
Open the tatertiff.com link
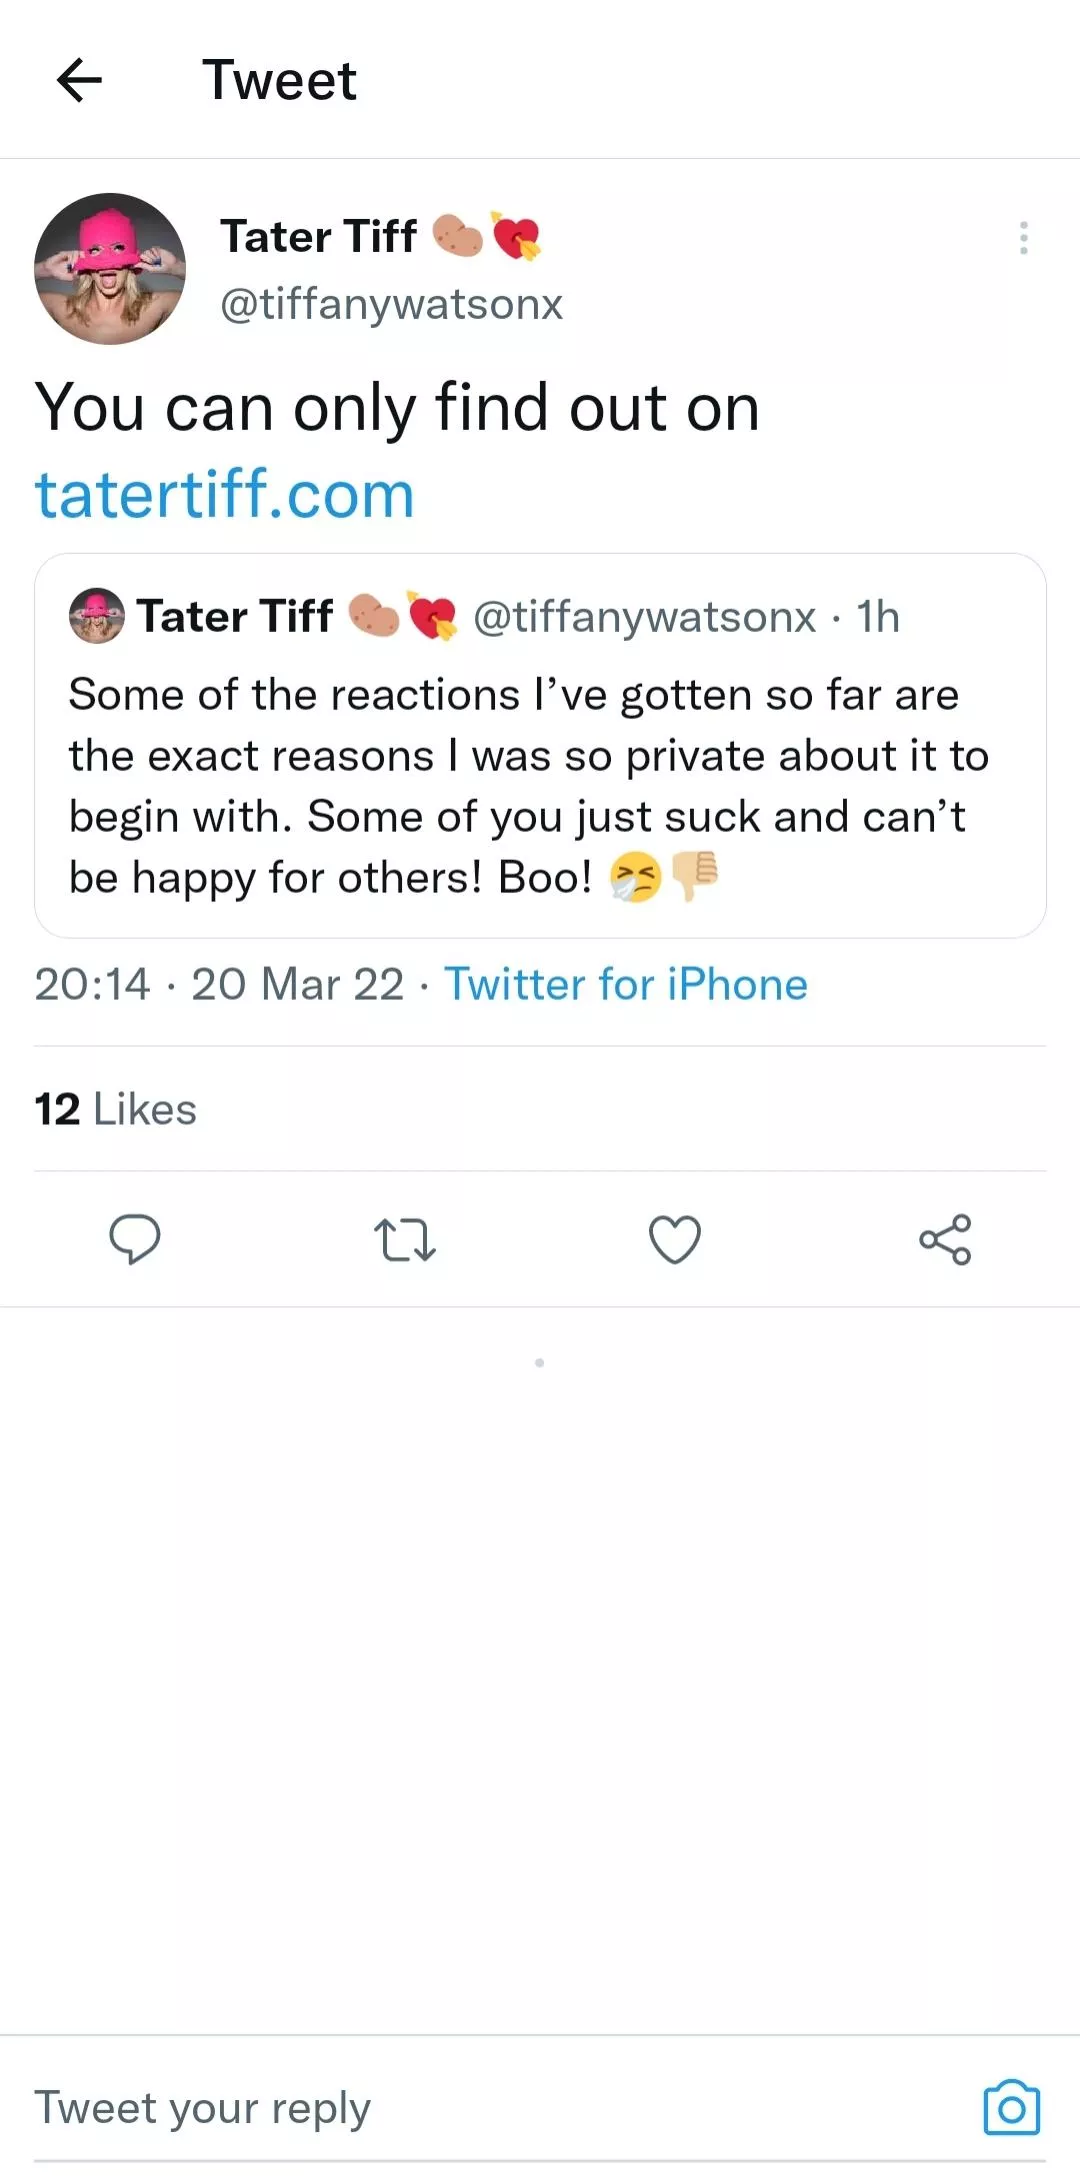(225, 494)
